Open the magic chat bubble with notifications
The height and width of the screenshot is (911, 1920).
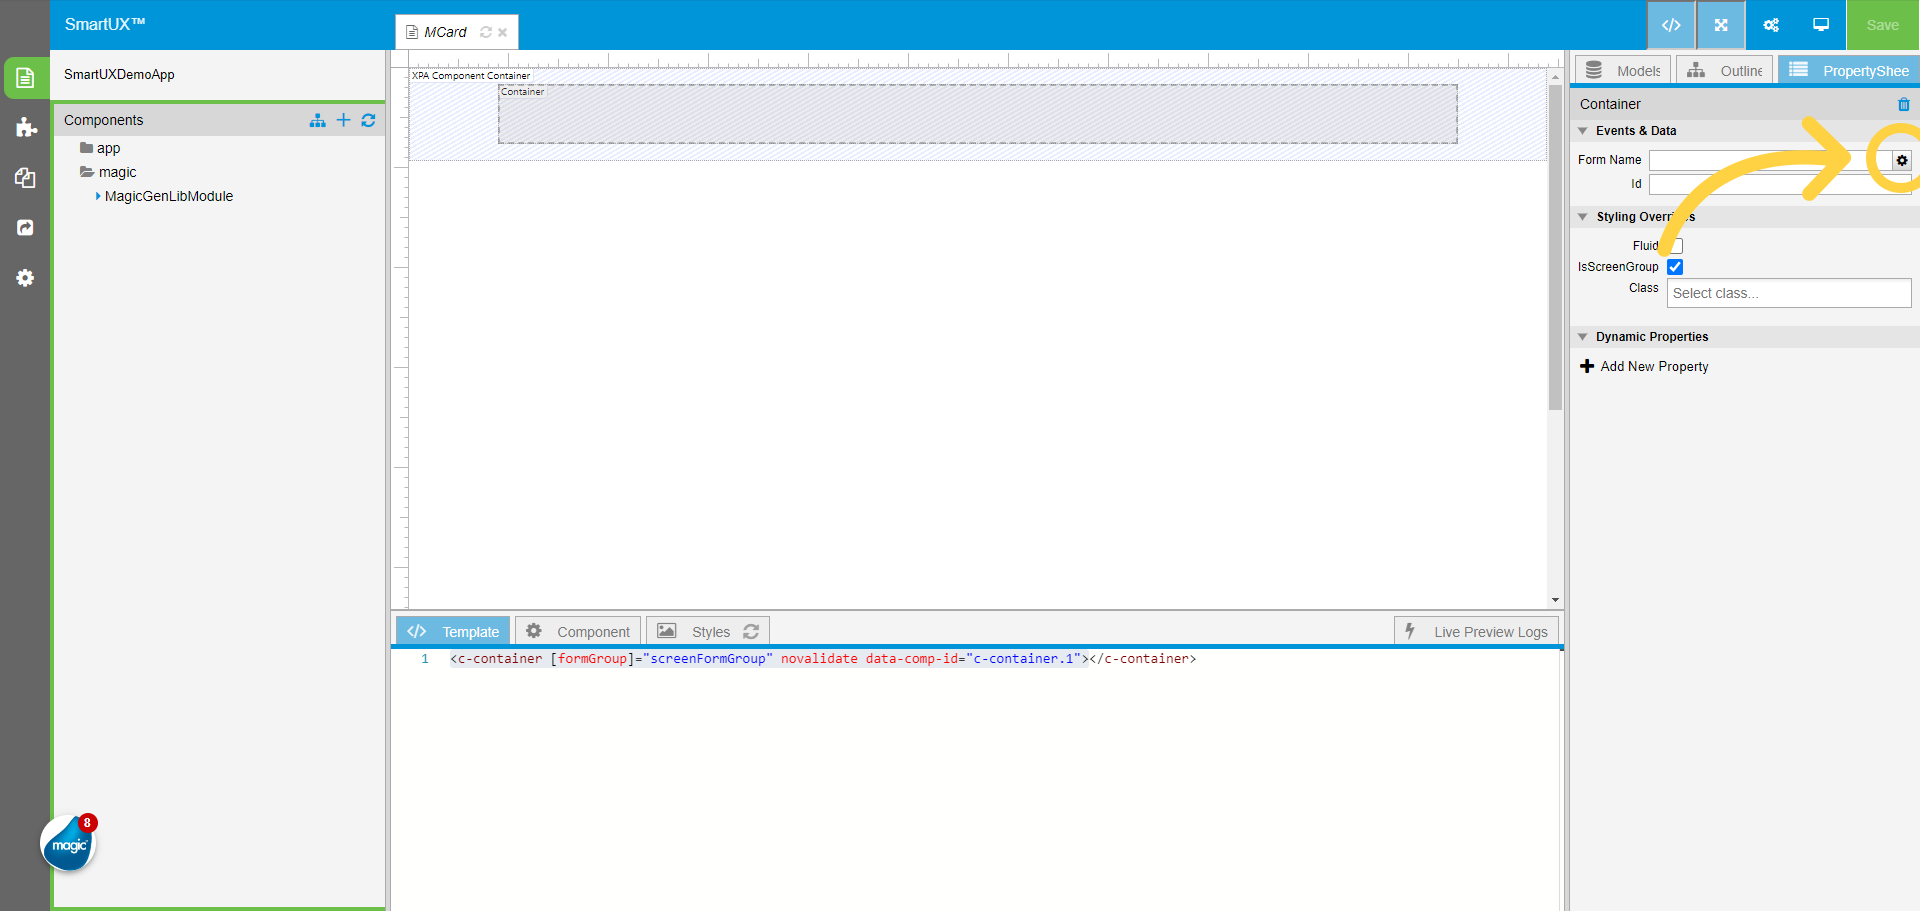[x=68, y=845]
